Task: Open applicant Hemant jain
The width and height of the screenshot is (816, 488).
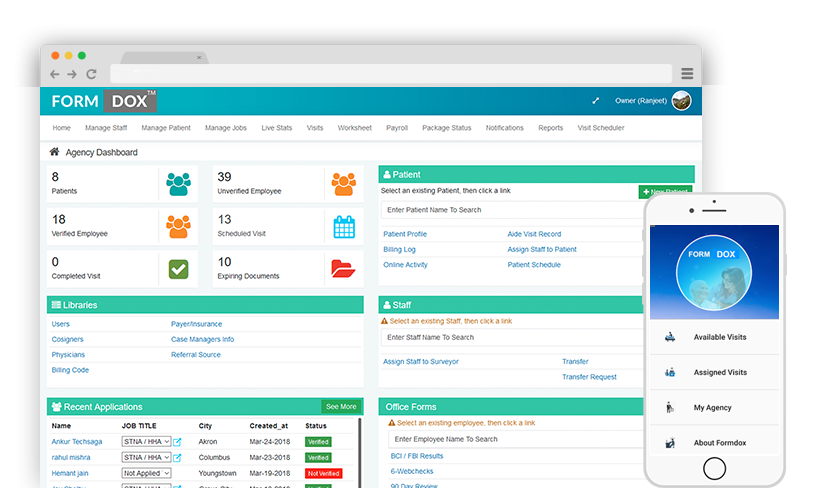Action: (x=70, y=473)
